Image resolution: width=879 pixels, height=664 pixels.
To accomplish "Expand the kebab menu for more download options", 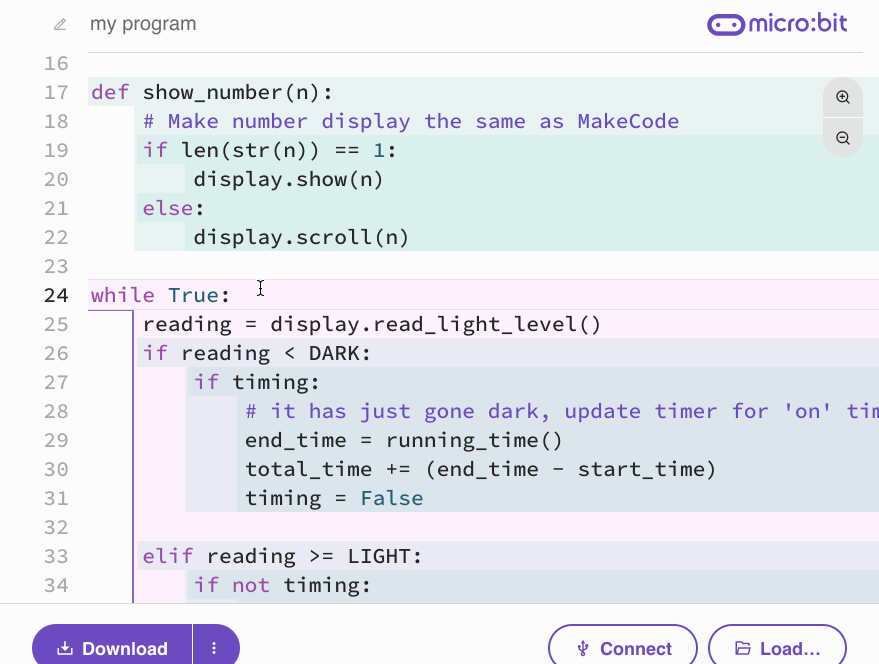I will (215, 648).
